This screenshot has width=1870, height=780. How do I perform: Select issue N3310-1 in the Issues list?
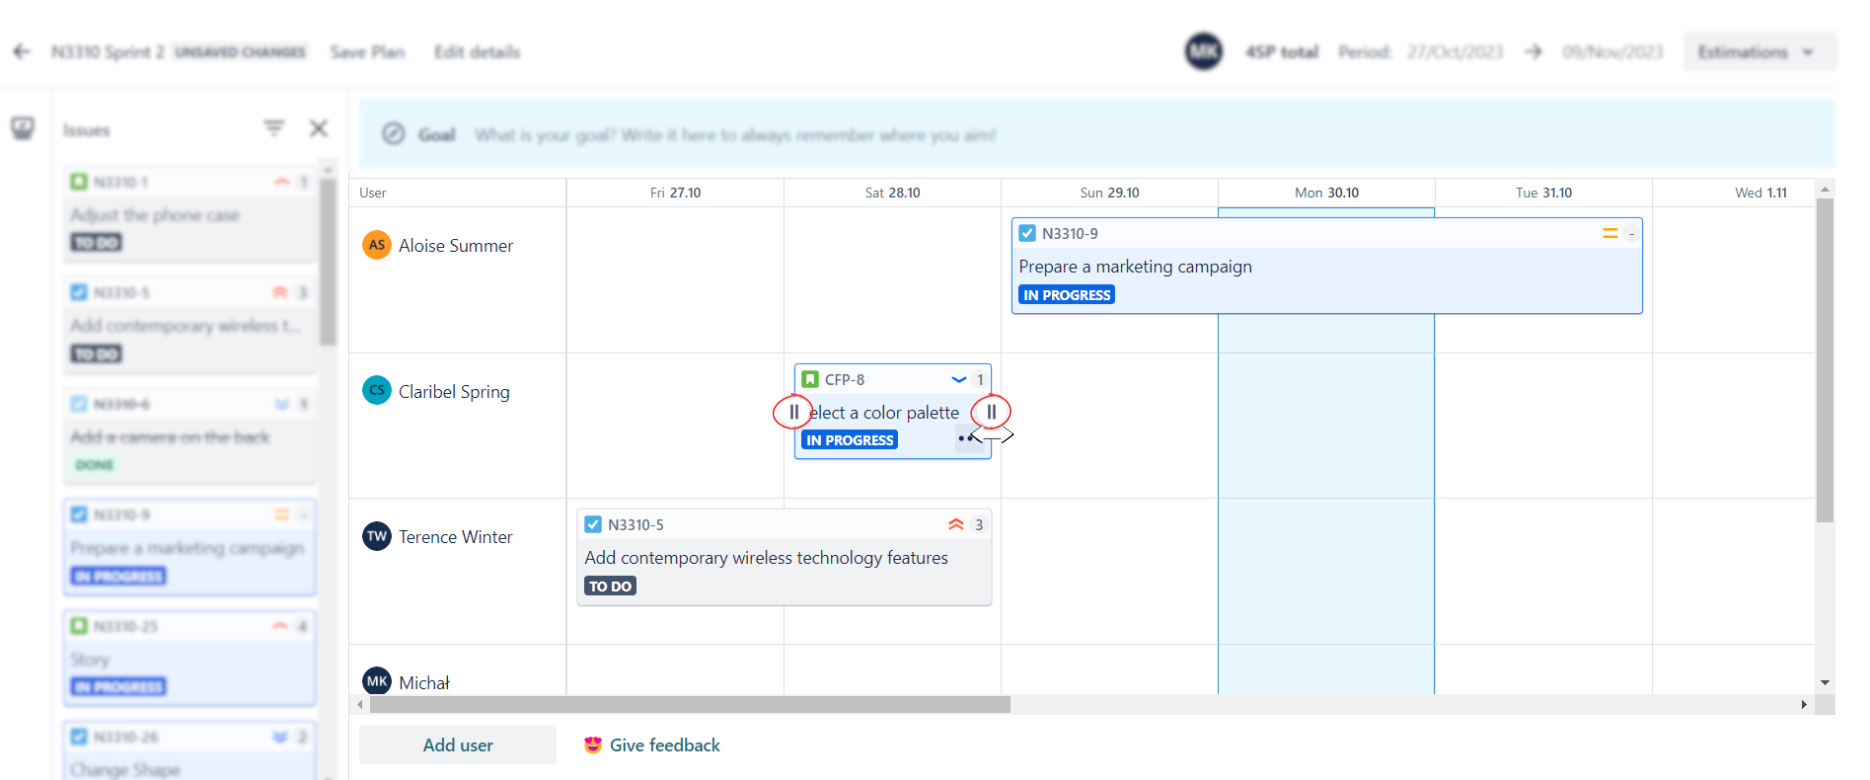tap(189, 213)
